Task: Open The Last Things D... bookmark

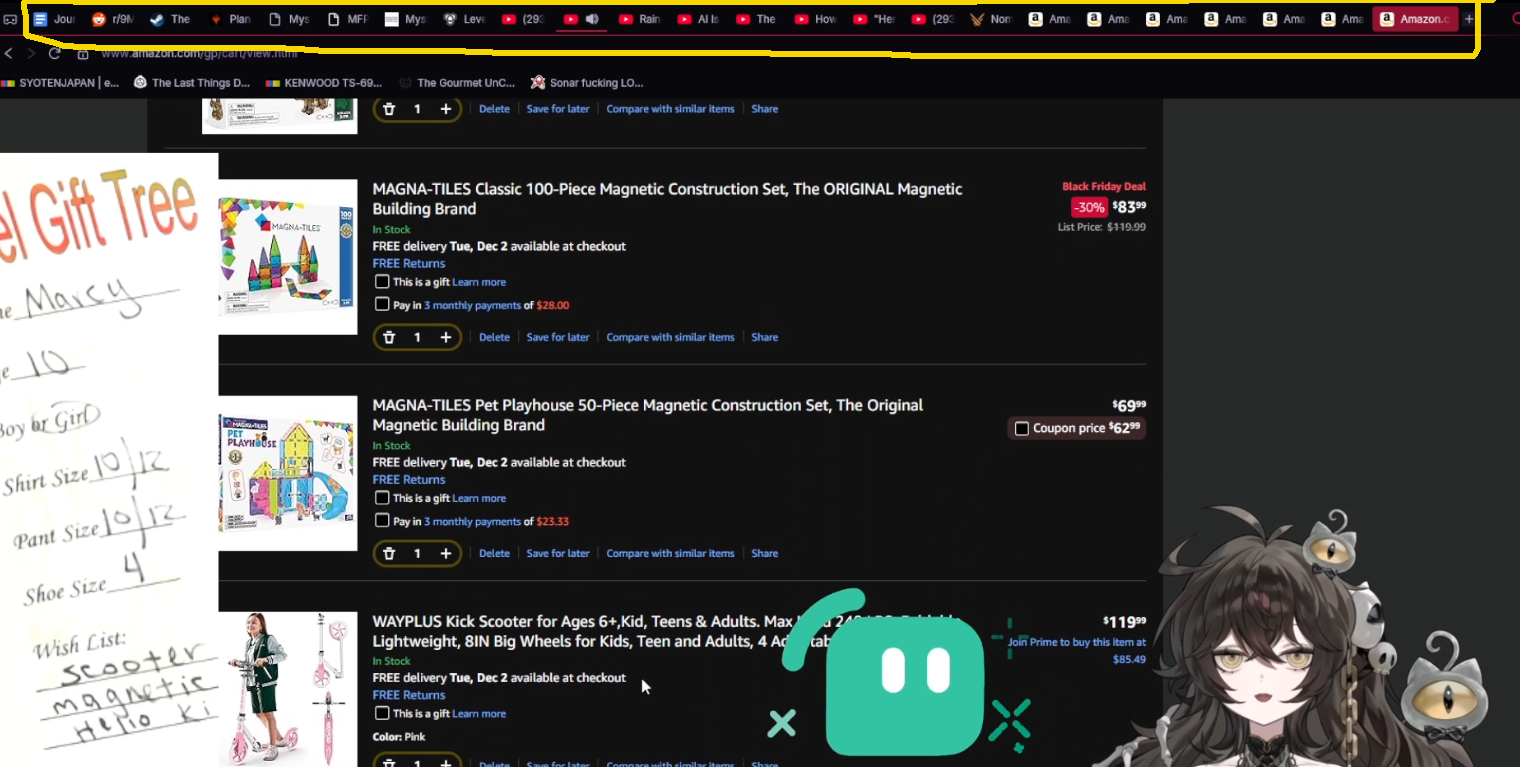Action: [x=191, y=83]
